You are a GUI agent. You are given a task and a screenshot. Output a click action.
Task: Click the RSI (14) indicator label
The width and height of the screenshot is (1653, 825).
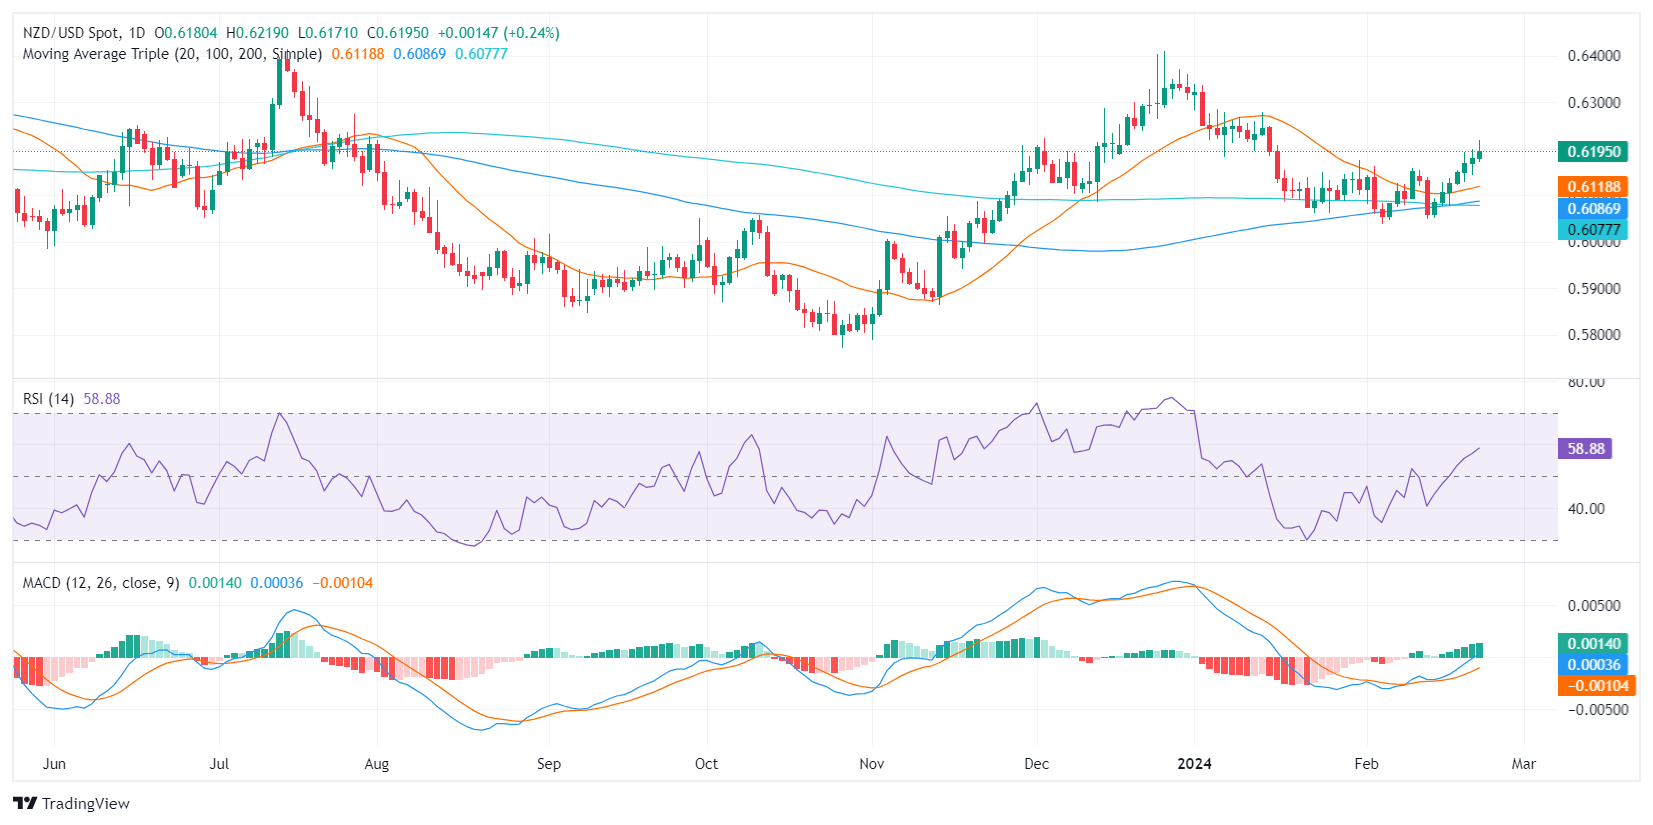(48, 399)
